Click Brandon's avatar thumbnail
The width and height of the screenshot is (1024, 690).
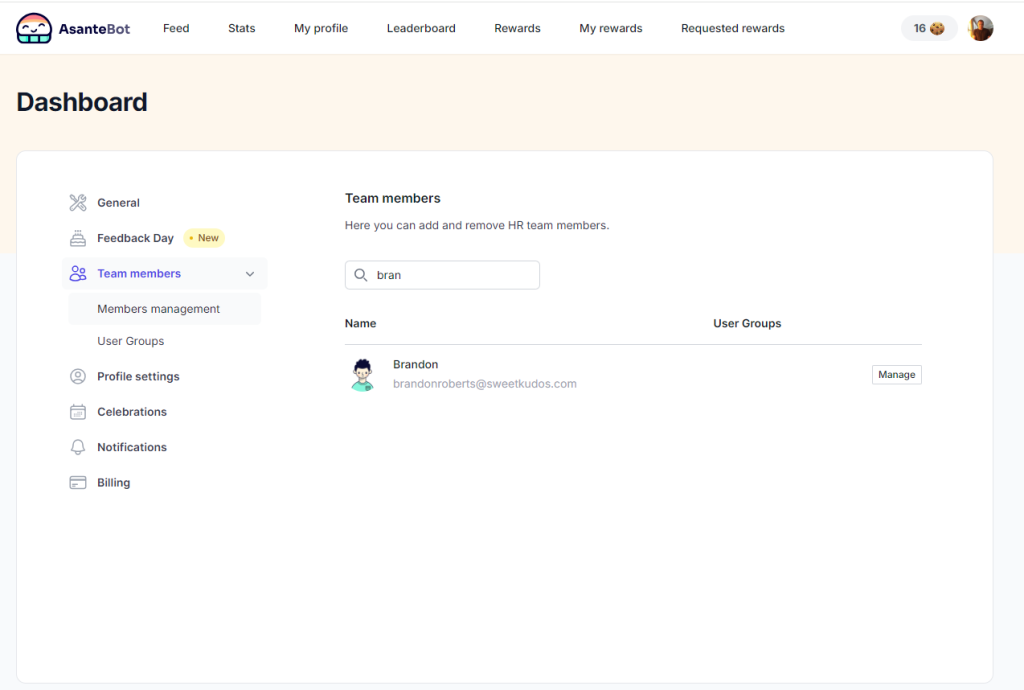coord(362,374)
